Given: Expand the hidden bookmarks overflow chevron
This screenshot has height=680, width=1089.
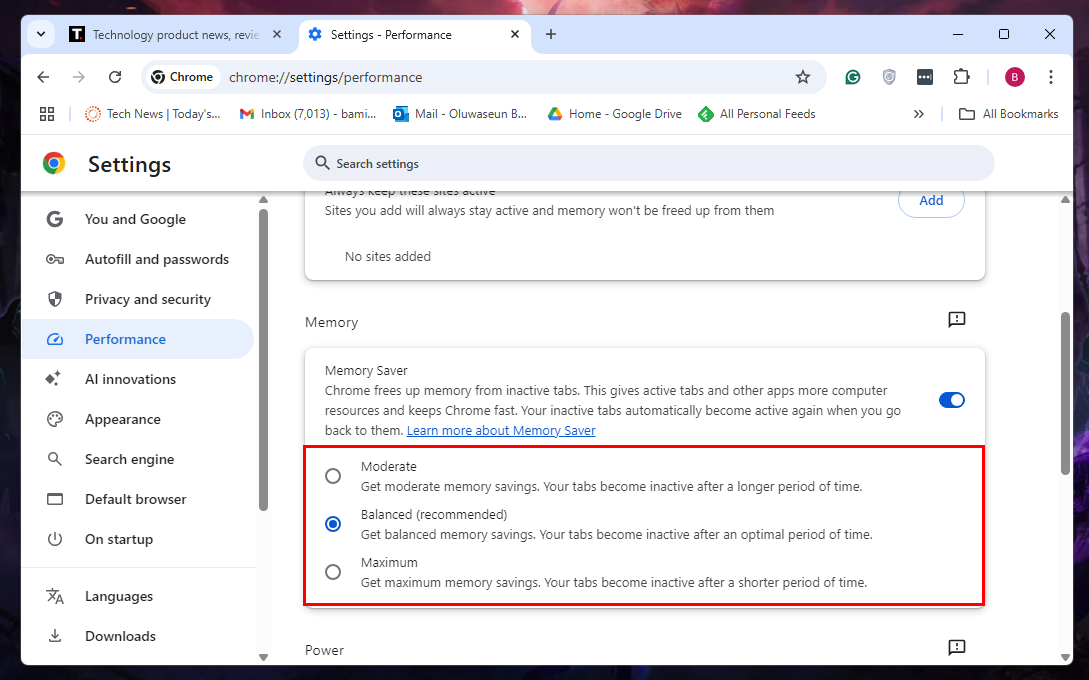Looking at the screenshot, I should coord(918,114).
